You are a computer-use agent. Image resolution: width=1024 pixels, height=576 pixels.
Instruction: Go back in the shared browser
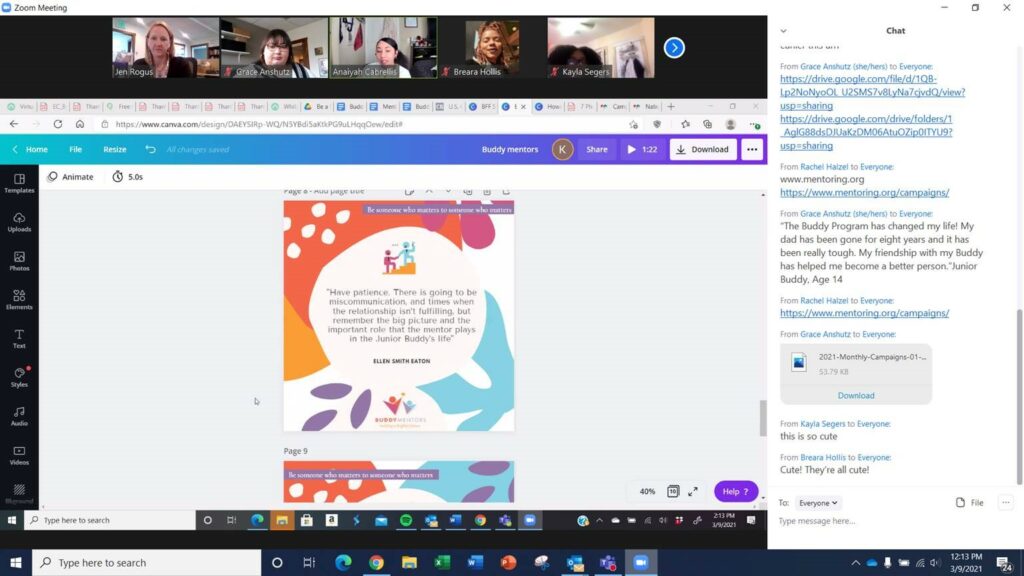click(14, 124)
